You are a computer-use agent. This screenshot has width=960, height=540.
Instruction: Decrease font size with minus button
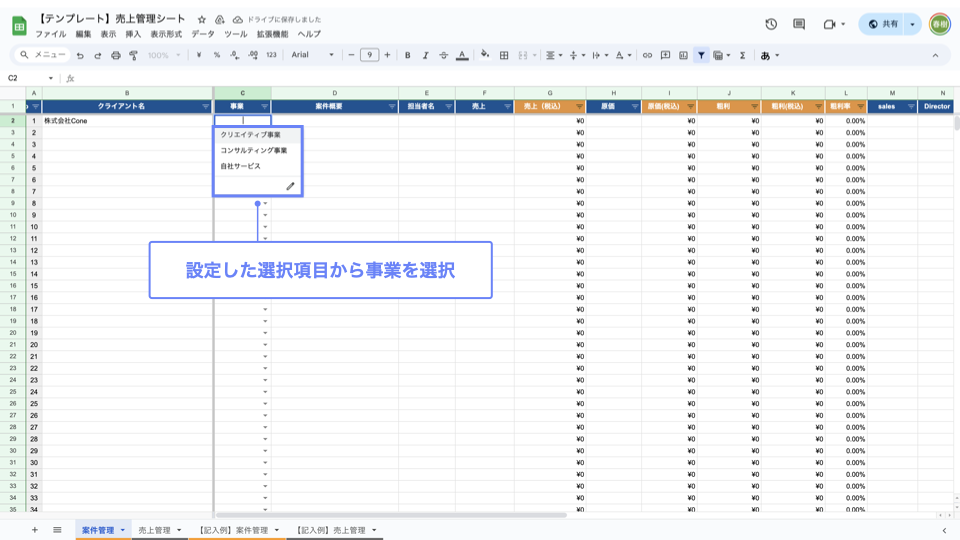351,55
